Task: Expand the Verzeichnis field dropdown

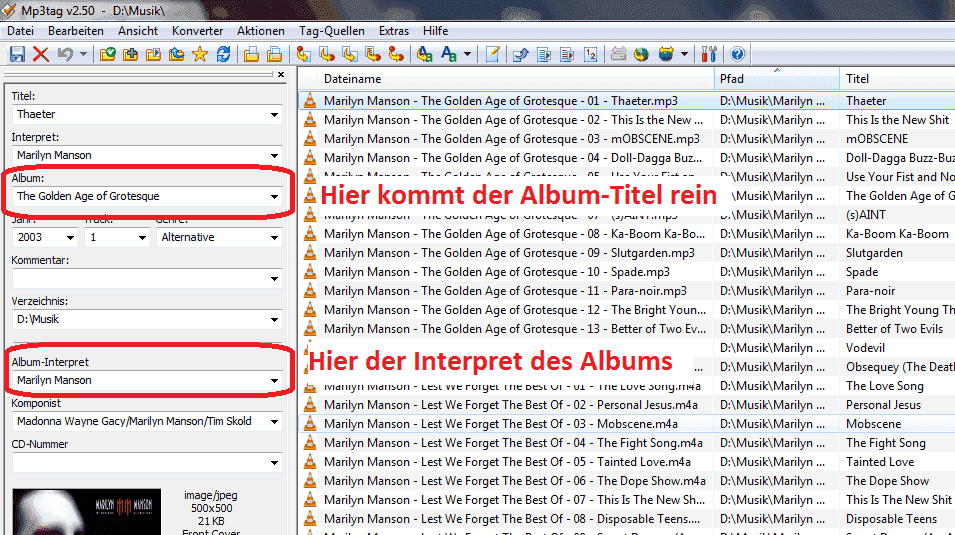Action: tap(274, 319)
